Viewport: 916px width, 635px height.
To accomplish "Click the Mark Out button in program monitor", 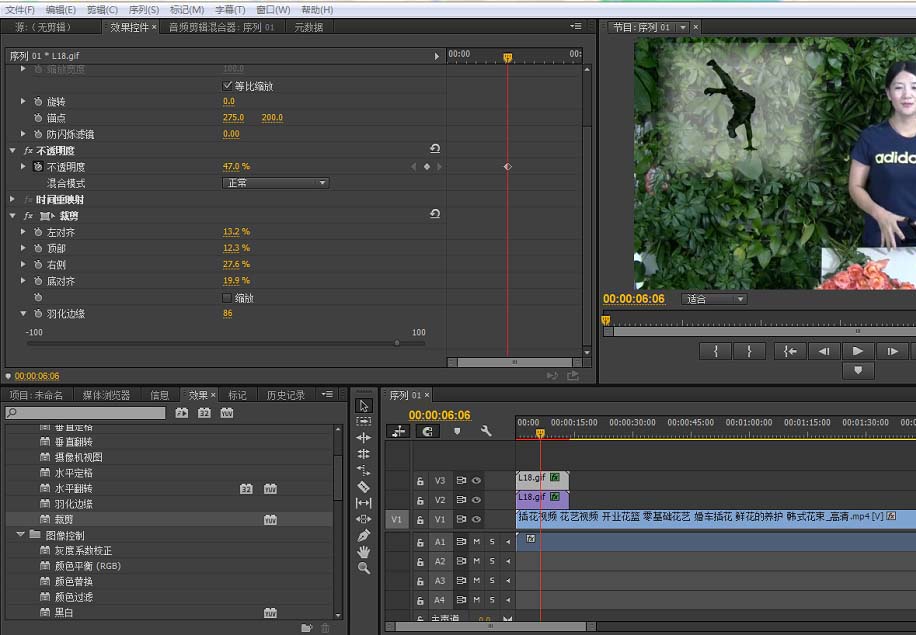I will click(x=749, y=351).
